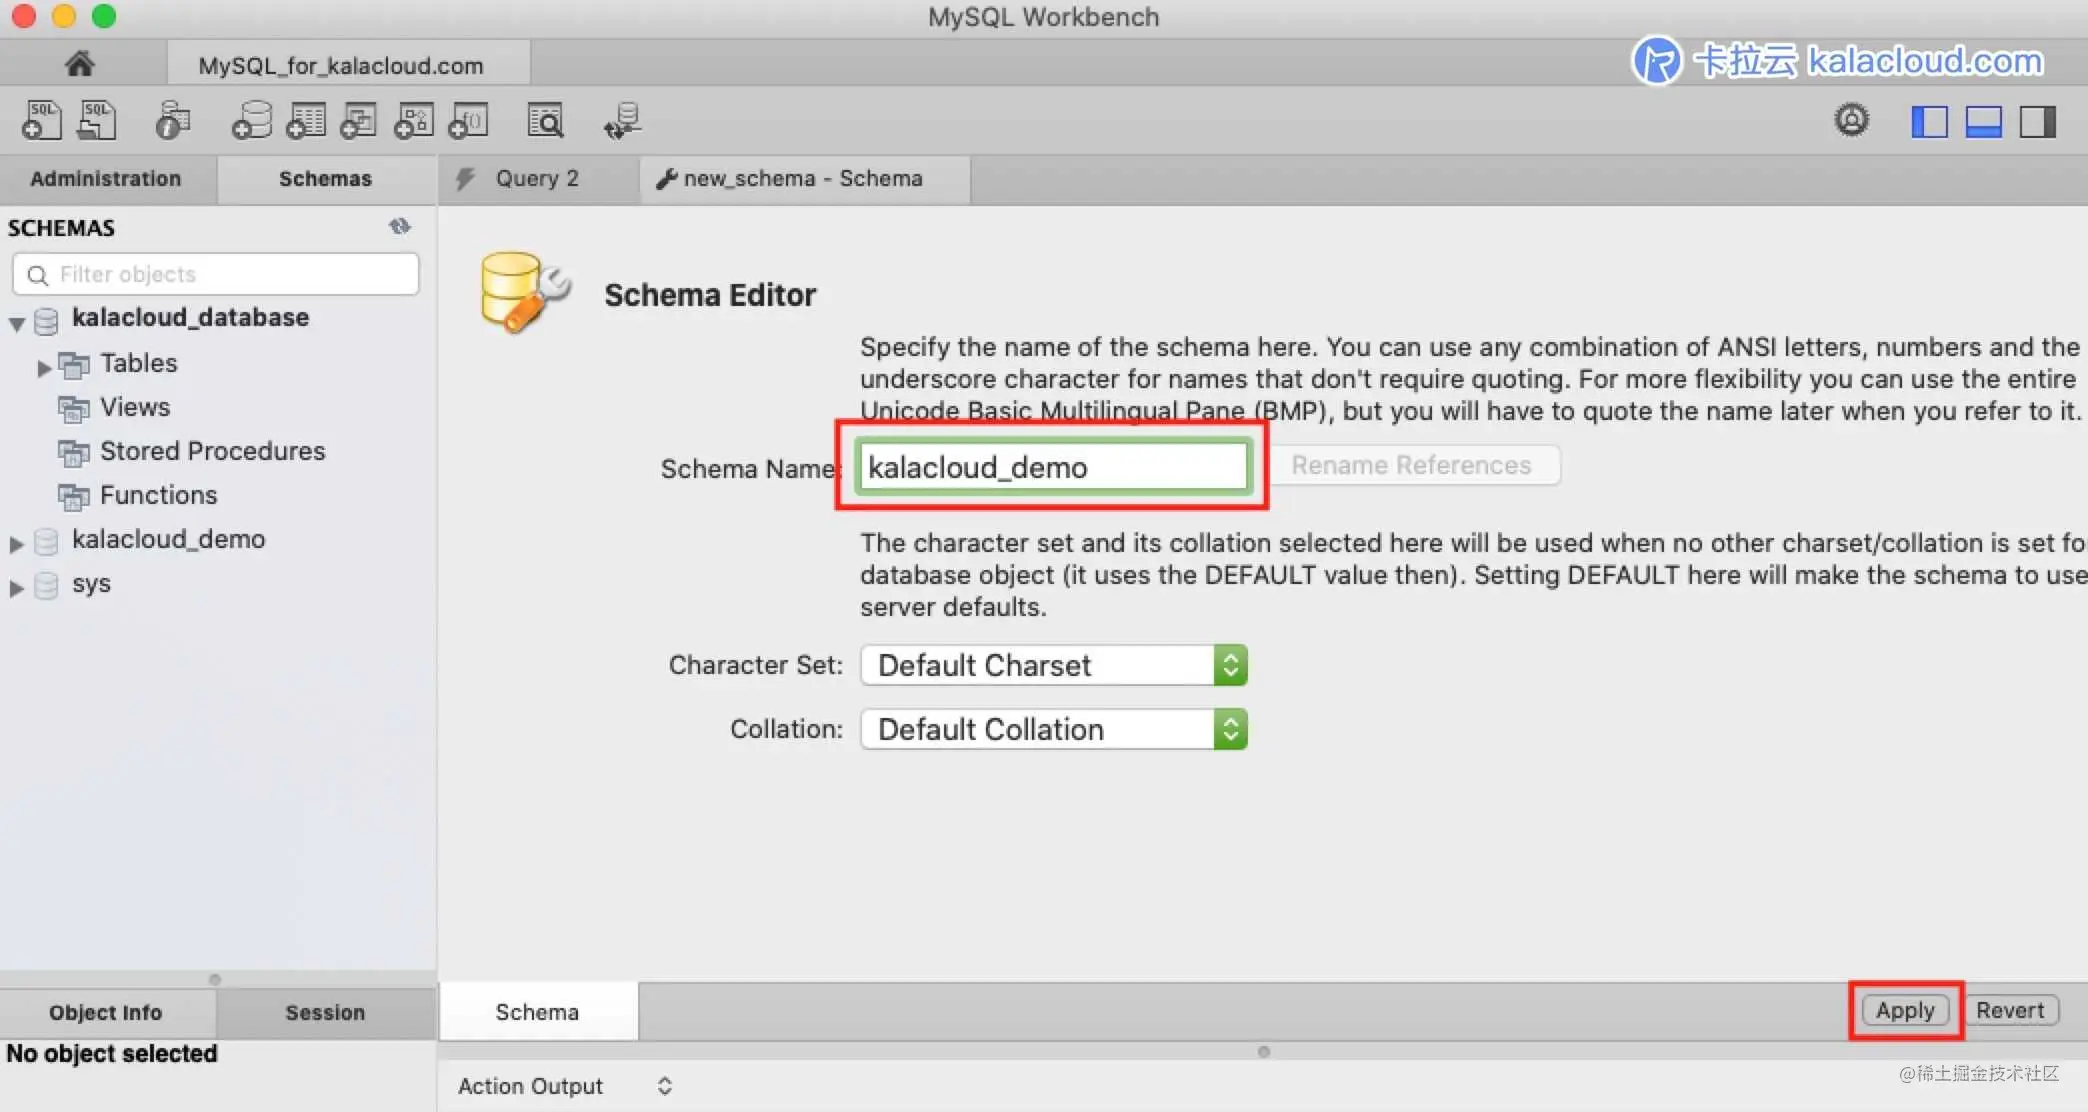Select the kalacloud_demo schema label
2088x1112 pixels.
tap(169, 539)
